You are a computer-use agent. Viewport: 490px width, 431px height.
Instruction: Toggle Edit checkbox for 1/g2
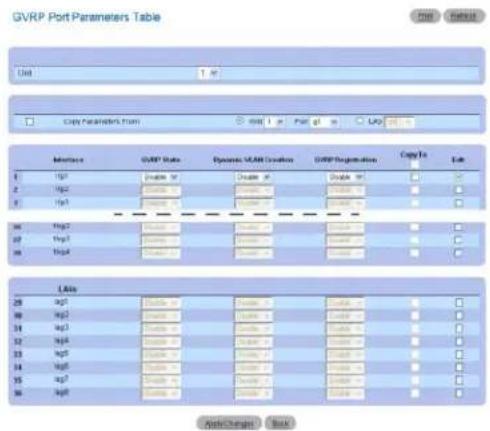pos(459,190)
